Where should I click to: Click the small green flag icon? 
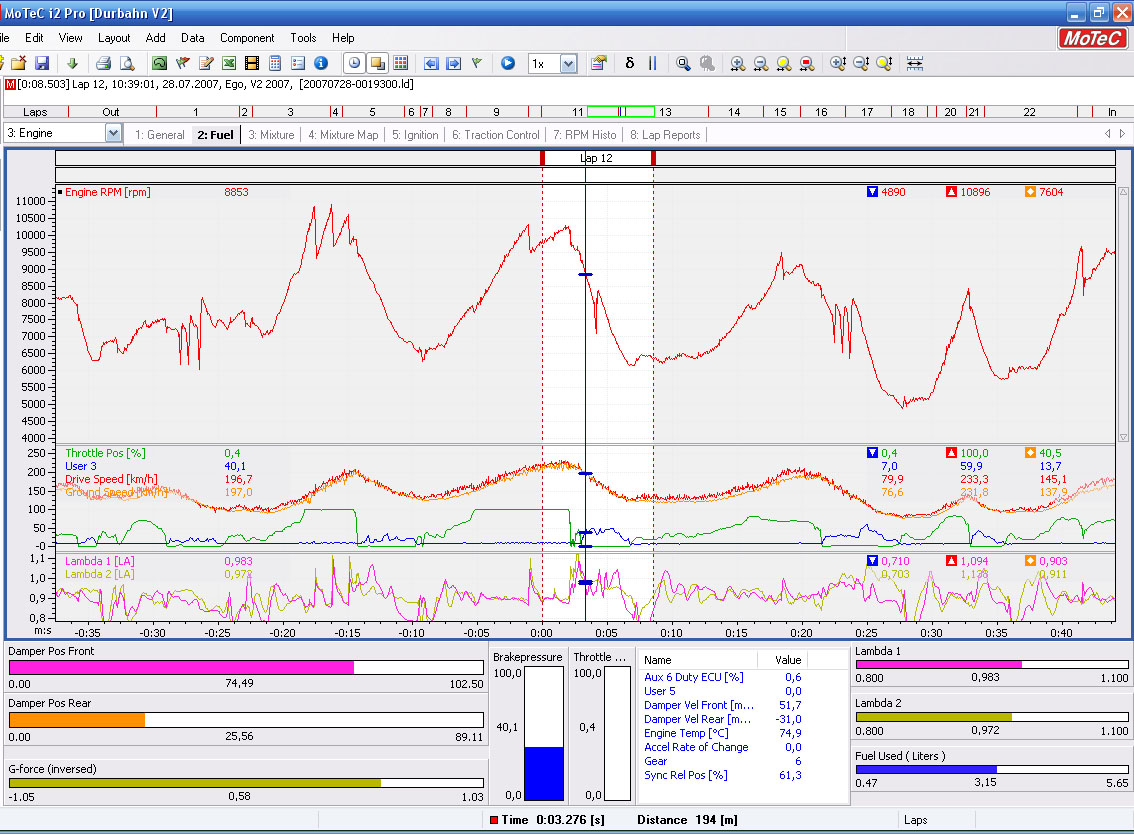pos(477,64)
